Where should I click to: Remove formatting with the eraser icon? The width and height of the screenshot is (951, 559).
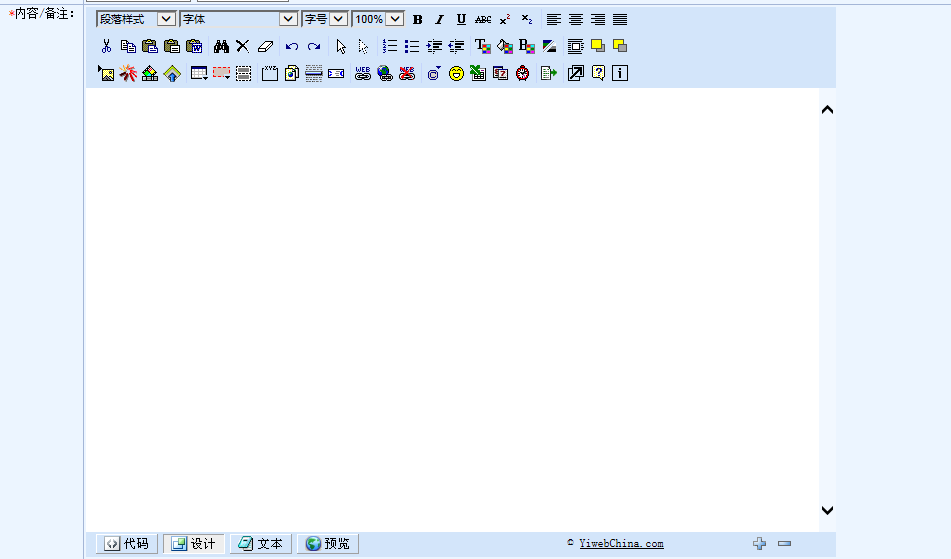pos(265,46)
